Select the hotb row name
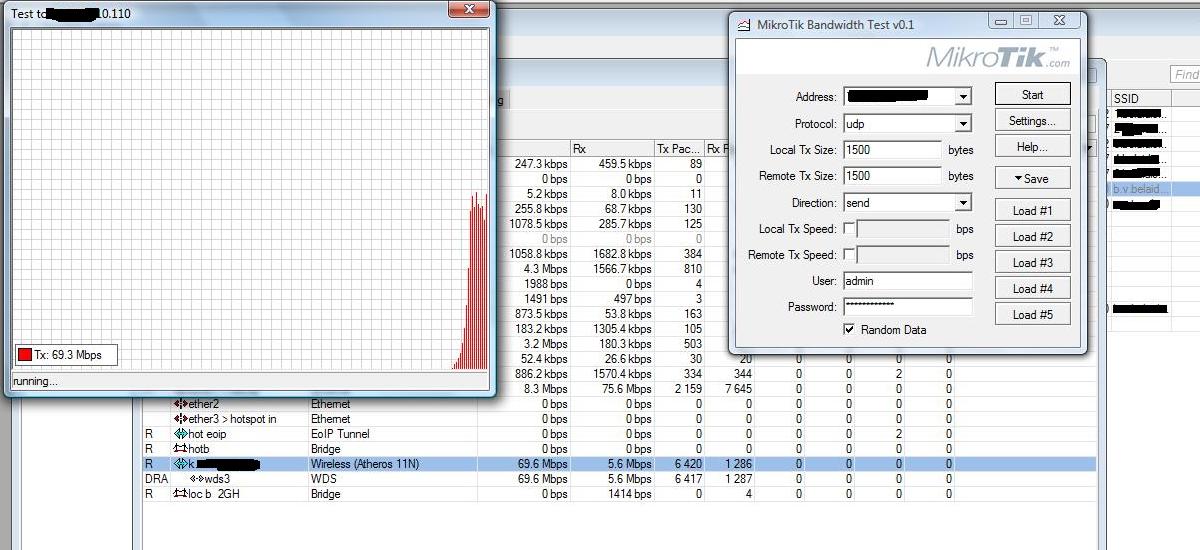 point(200,449)
